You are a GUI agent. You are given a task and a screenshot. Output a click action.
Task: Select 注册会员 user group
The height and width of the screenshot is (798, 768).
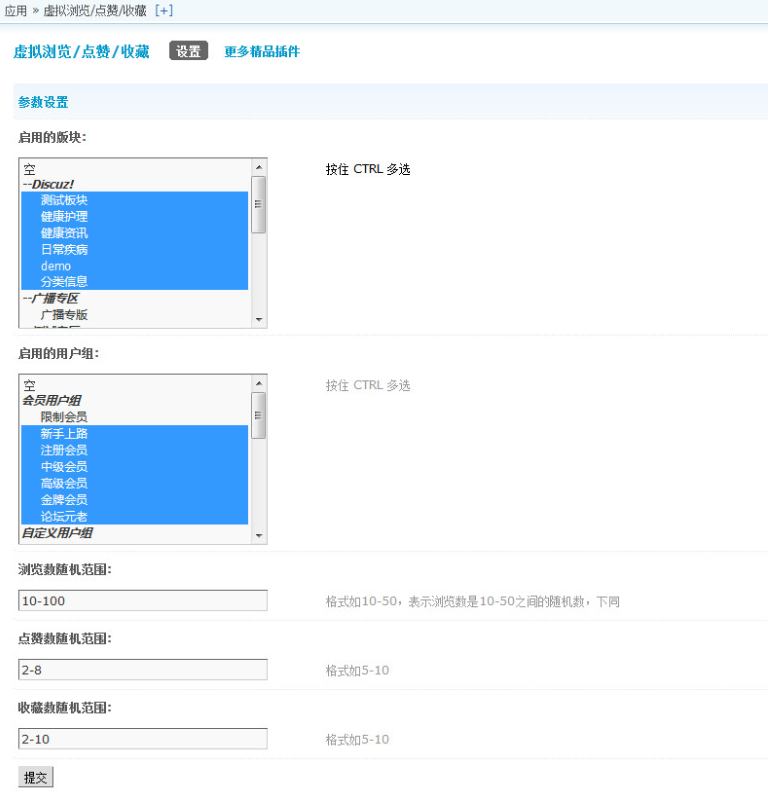click(134, 450)
